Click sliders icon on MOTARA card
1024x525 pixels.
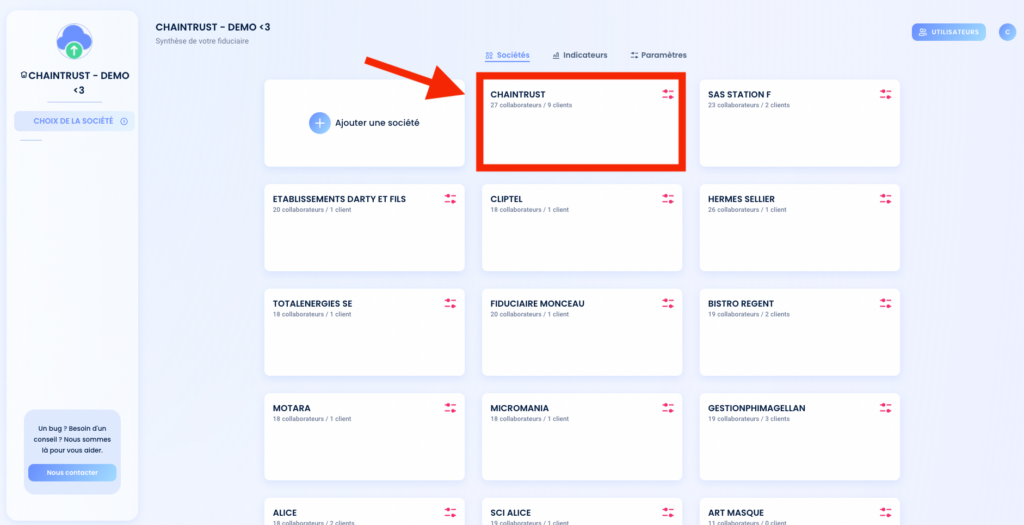[x=450, y=408]
